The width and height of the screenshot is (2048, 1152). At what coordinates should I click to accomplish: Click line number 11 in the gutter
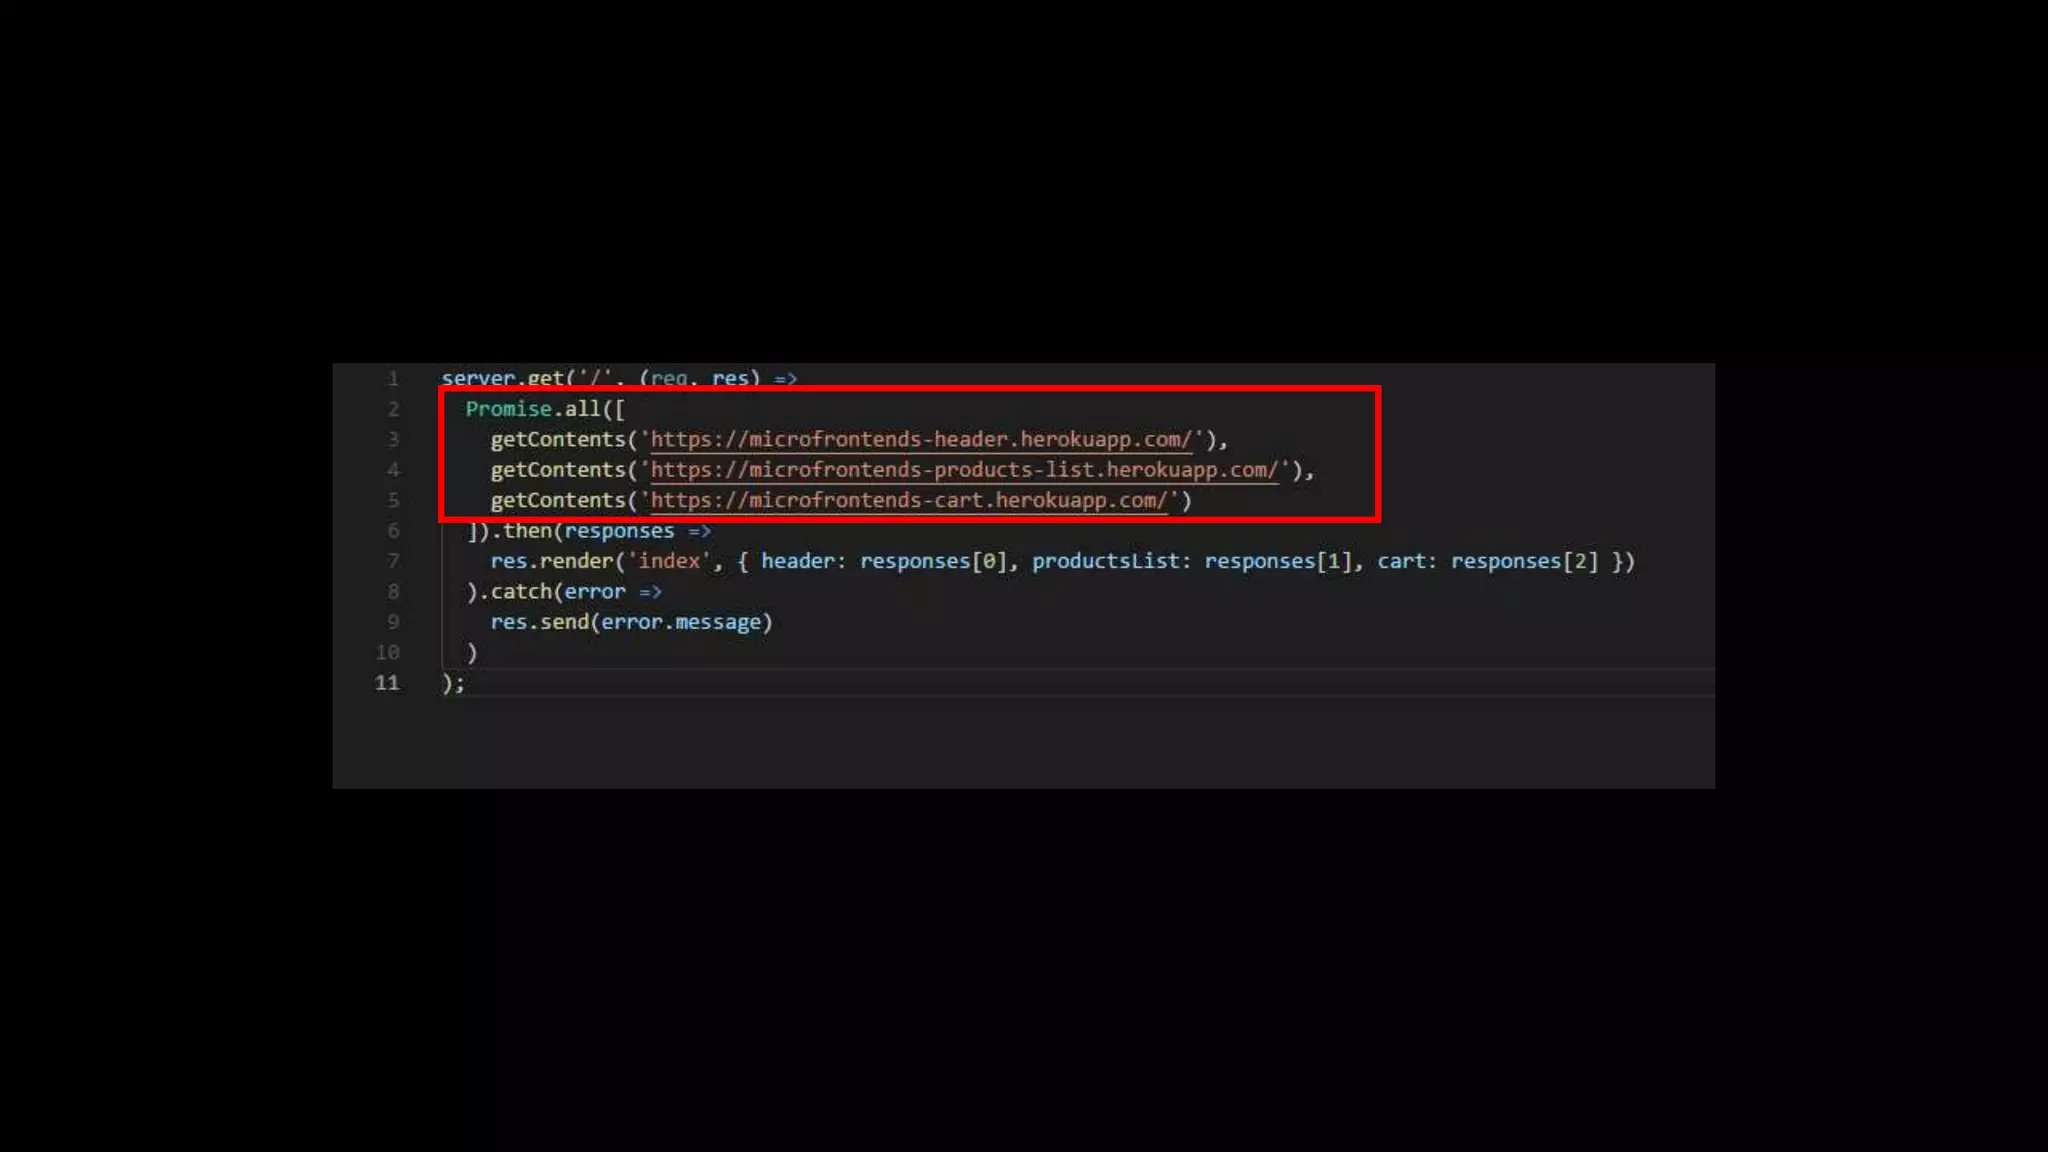tap(387, 682)
